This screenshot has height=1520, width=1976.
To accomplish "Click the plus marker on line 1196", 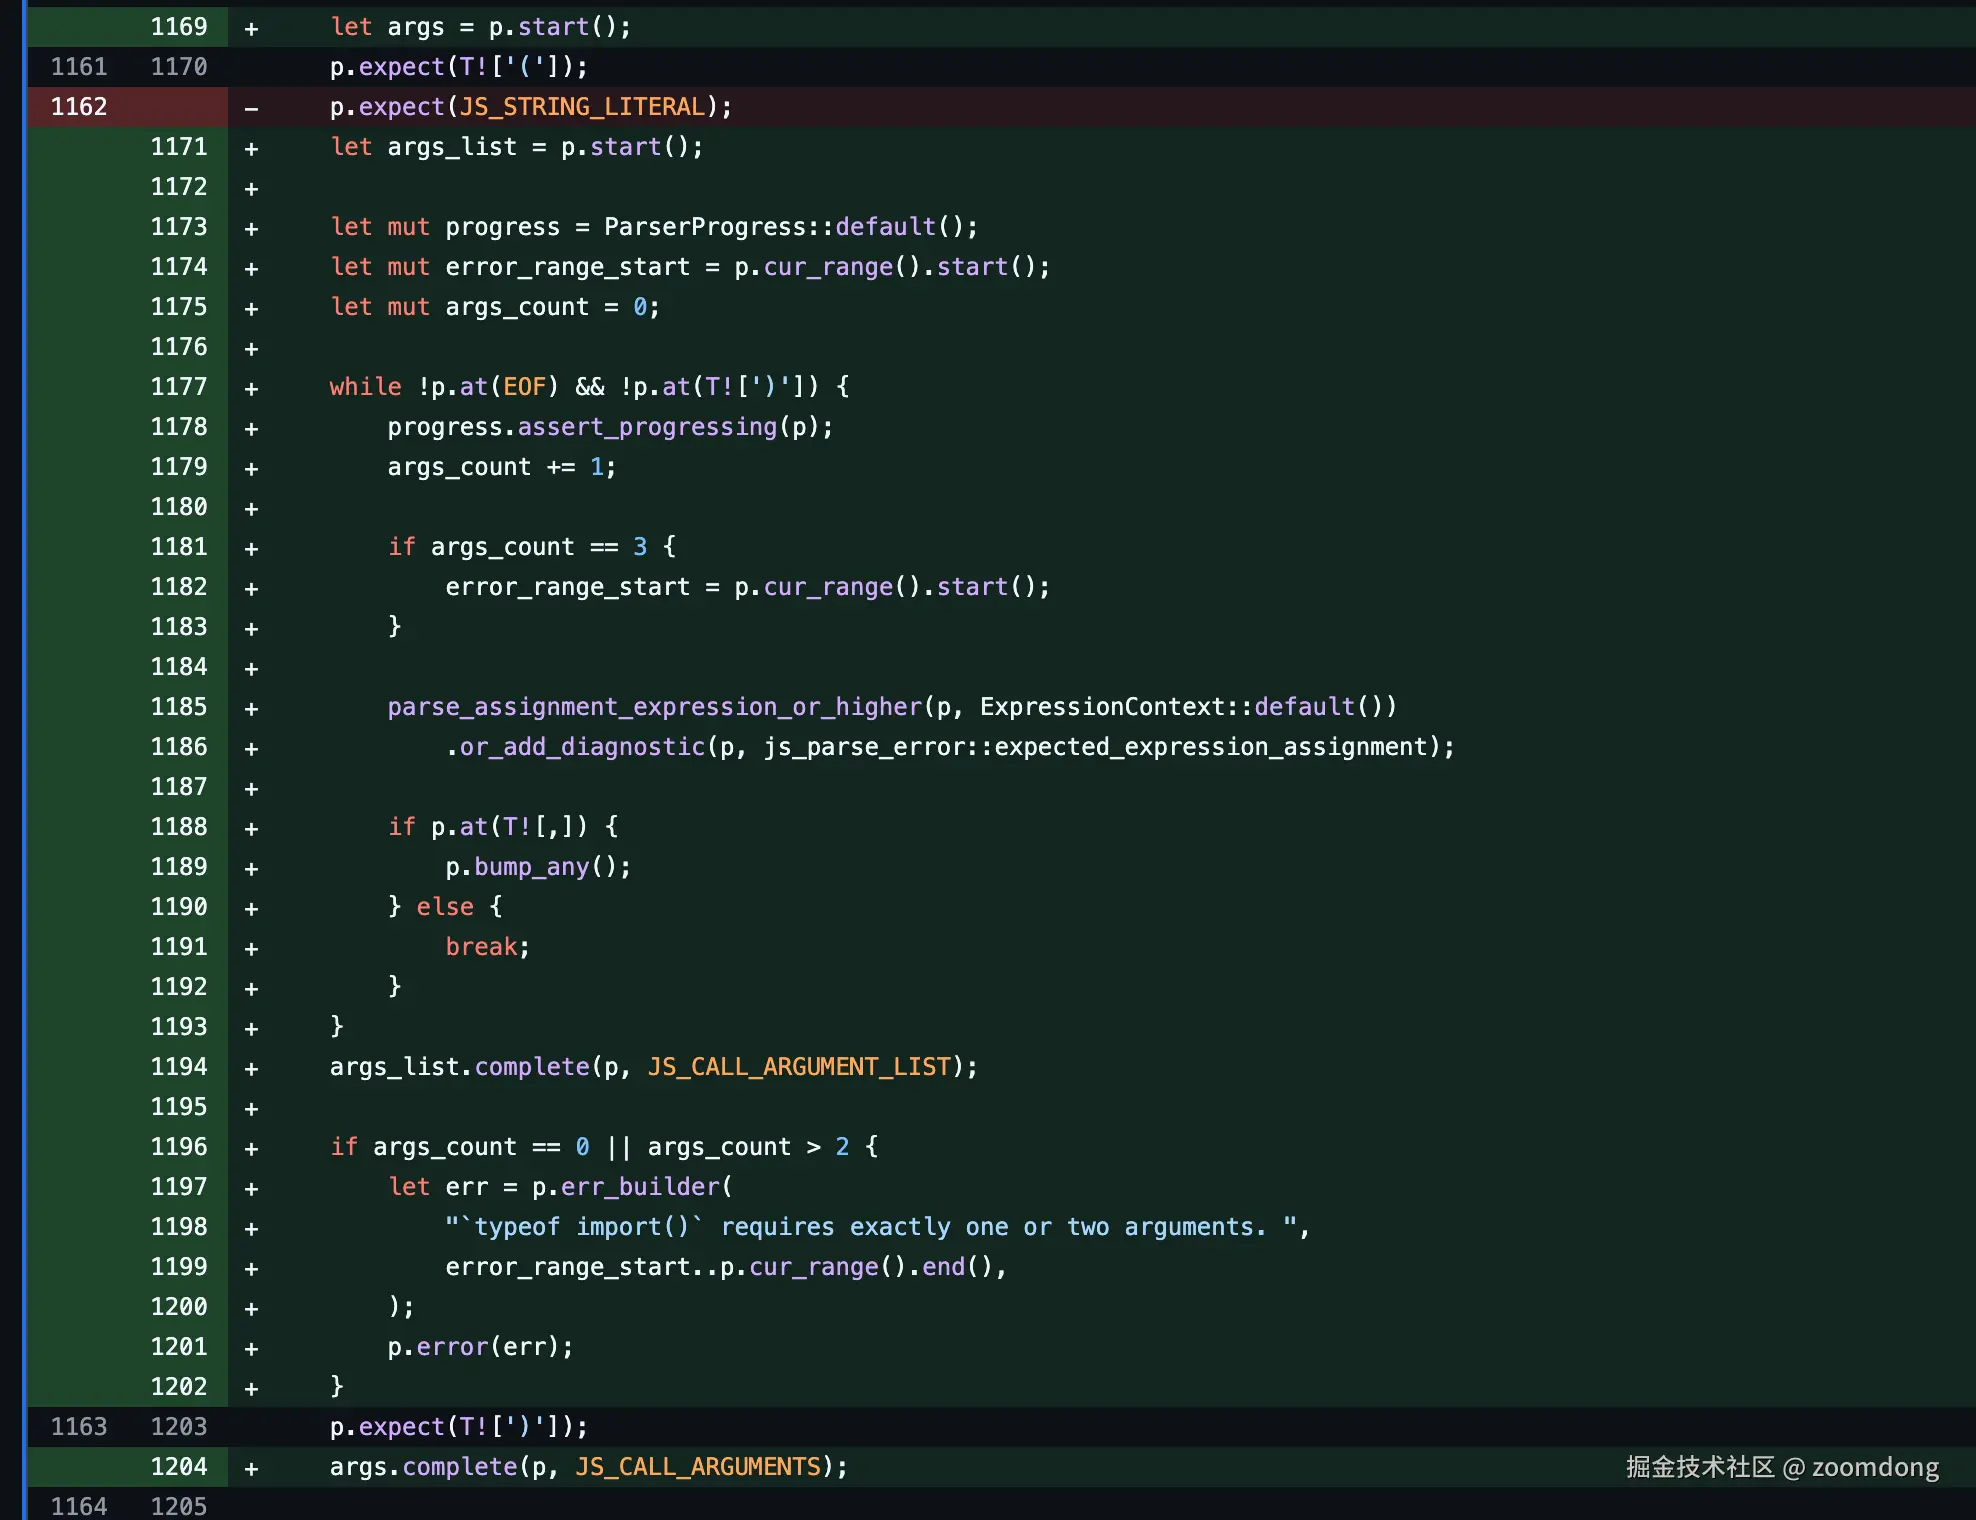I will point(251,1148).
